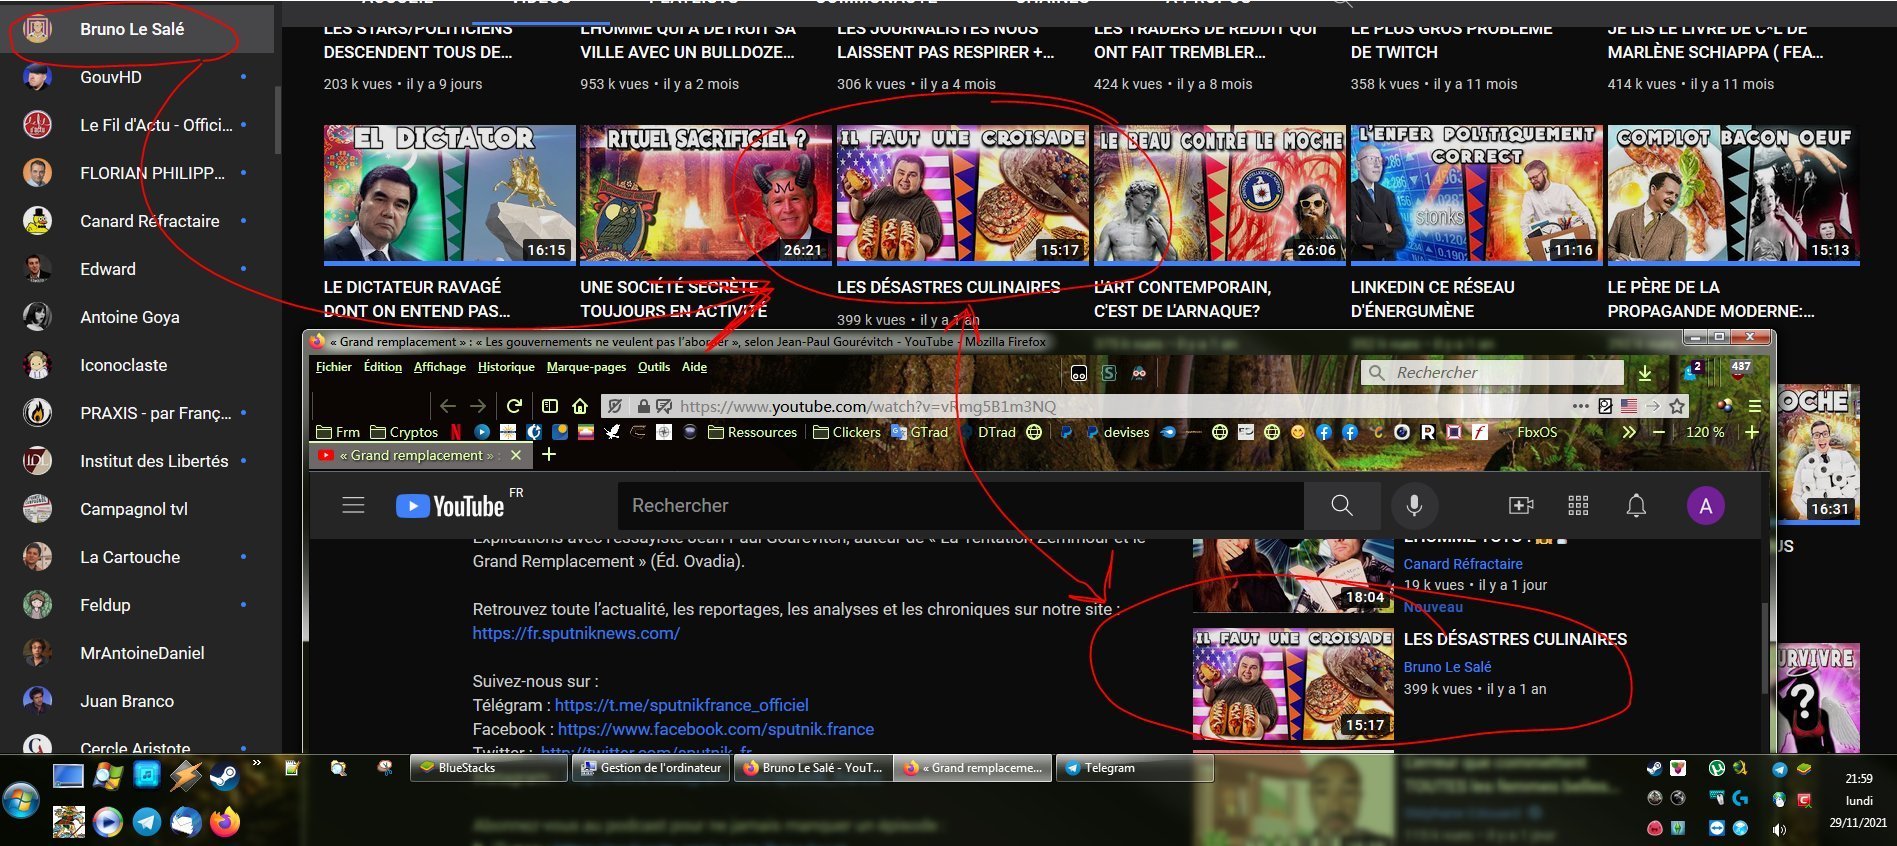
Task: Open the Aide menu
Action: point(694,367)
